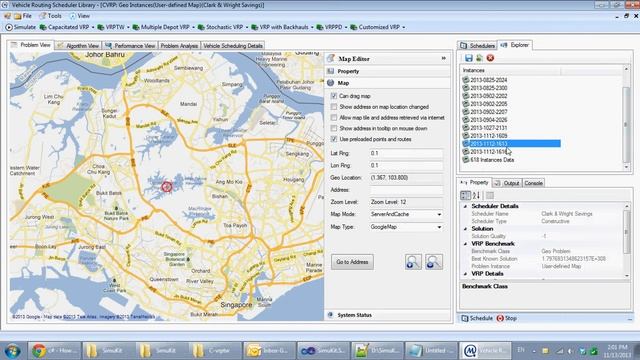Screen dimensions: 640x360
Task: Click the green refresh icon in Explorer panel
Action: coord(479,58)
